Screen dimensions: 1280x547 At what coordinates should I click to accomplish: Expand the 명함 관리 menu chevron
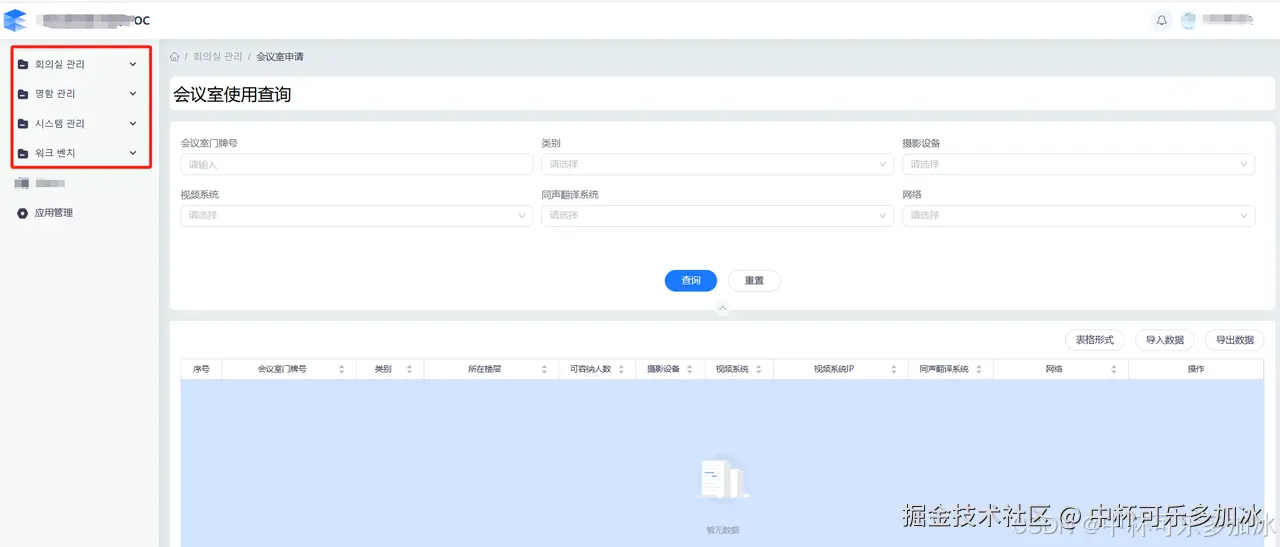(x=133, y=94)
